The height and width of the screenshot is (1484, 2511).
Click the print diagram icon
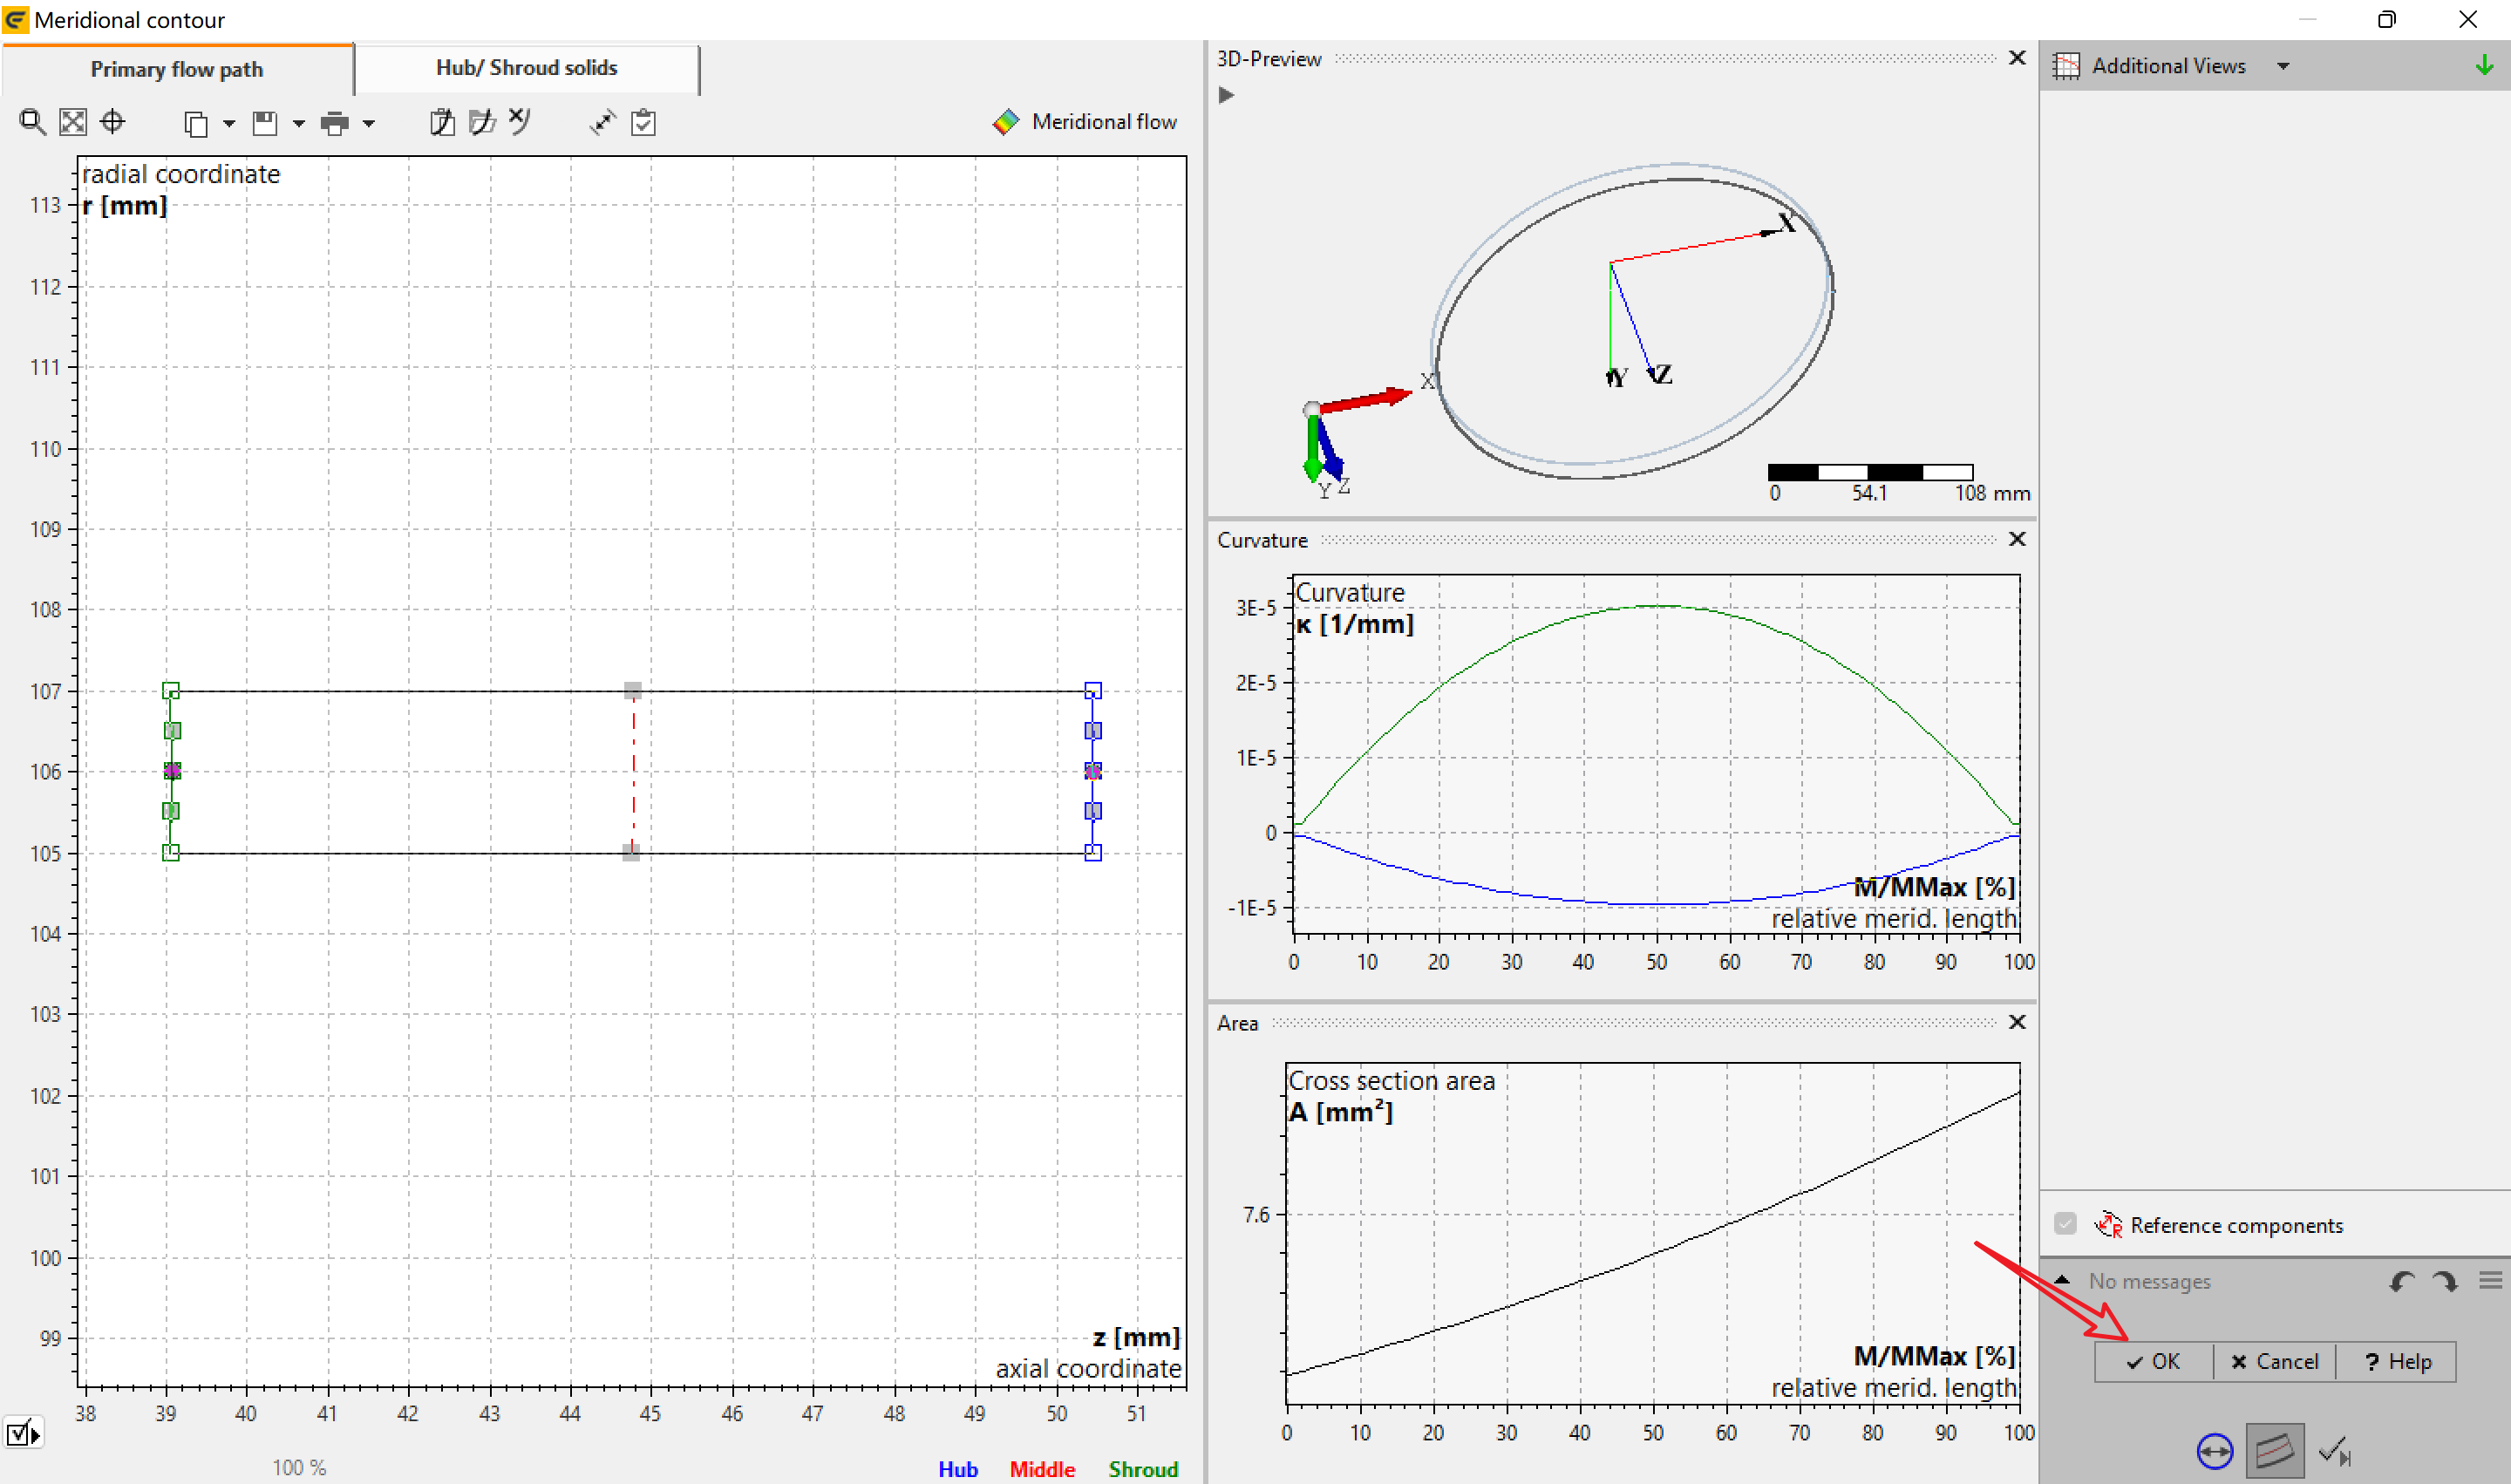(x=335, y=123)
